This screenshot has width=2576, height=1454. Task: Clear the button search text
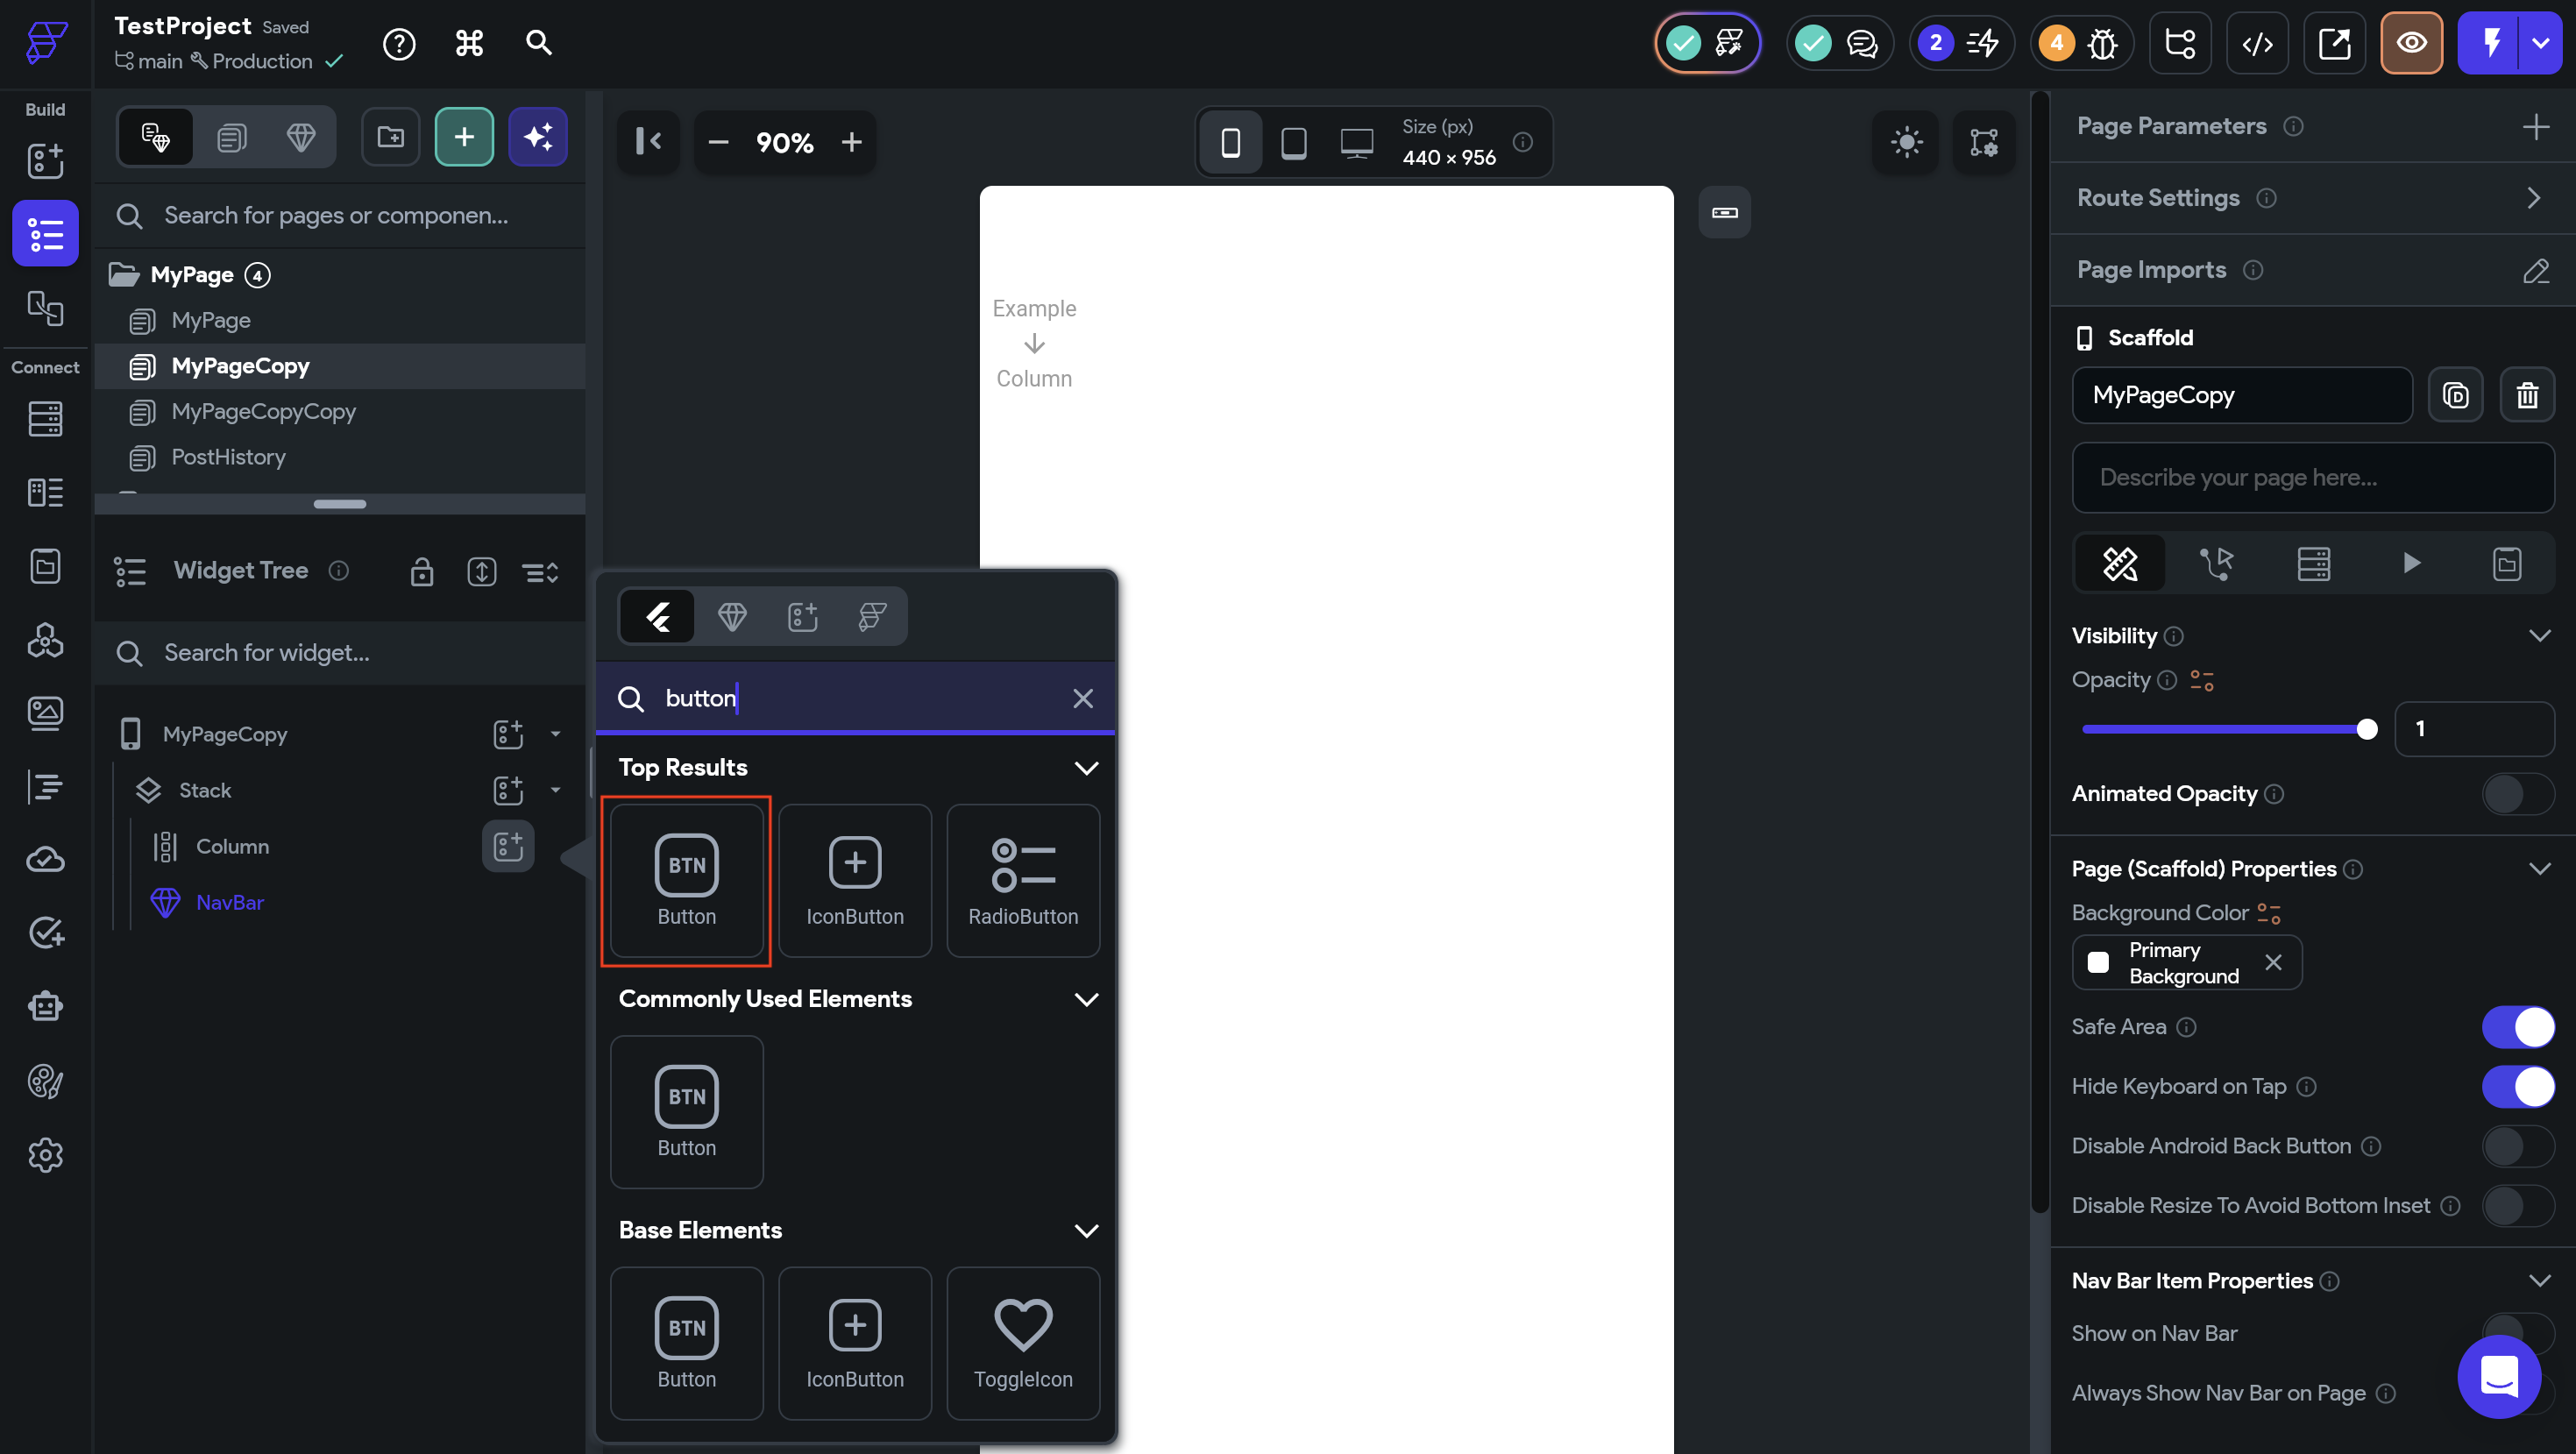pyautogui.click(x=1082, y=698)
